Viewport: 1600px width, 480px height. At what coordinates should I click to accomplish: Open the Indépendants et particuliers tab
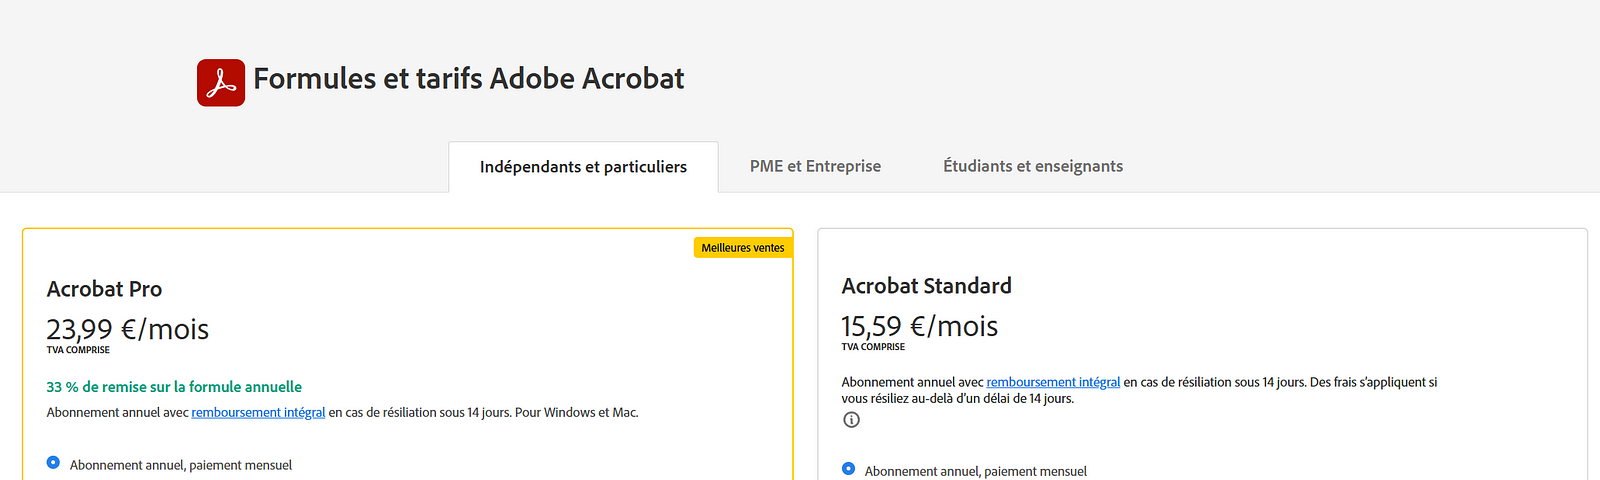pyautogui.click(x=583, y=166)
